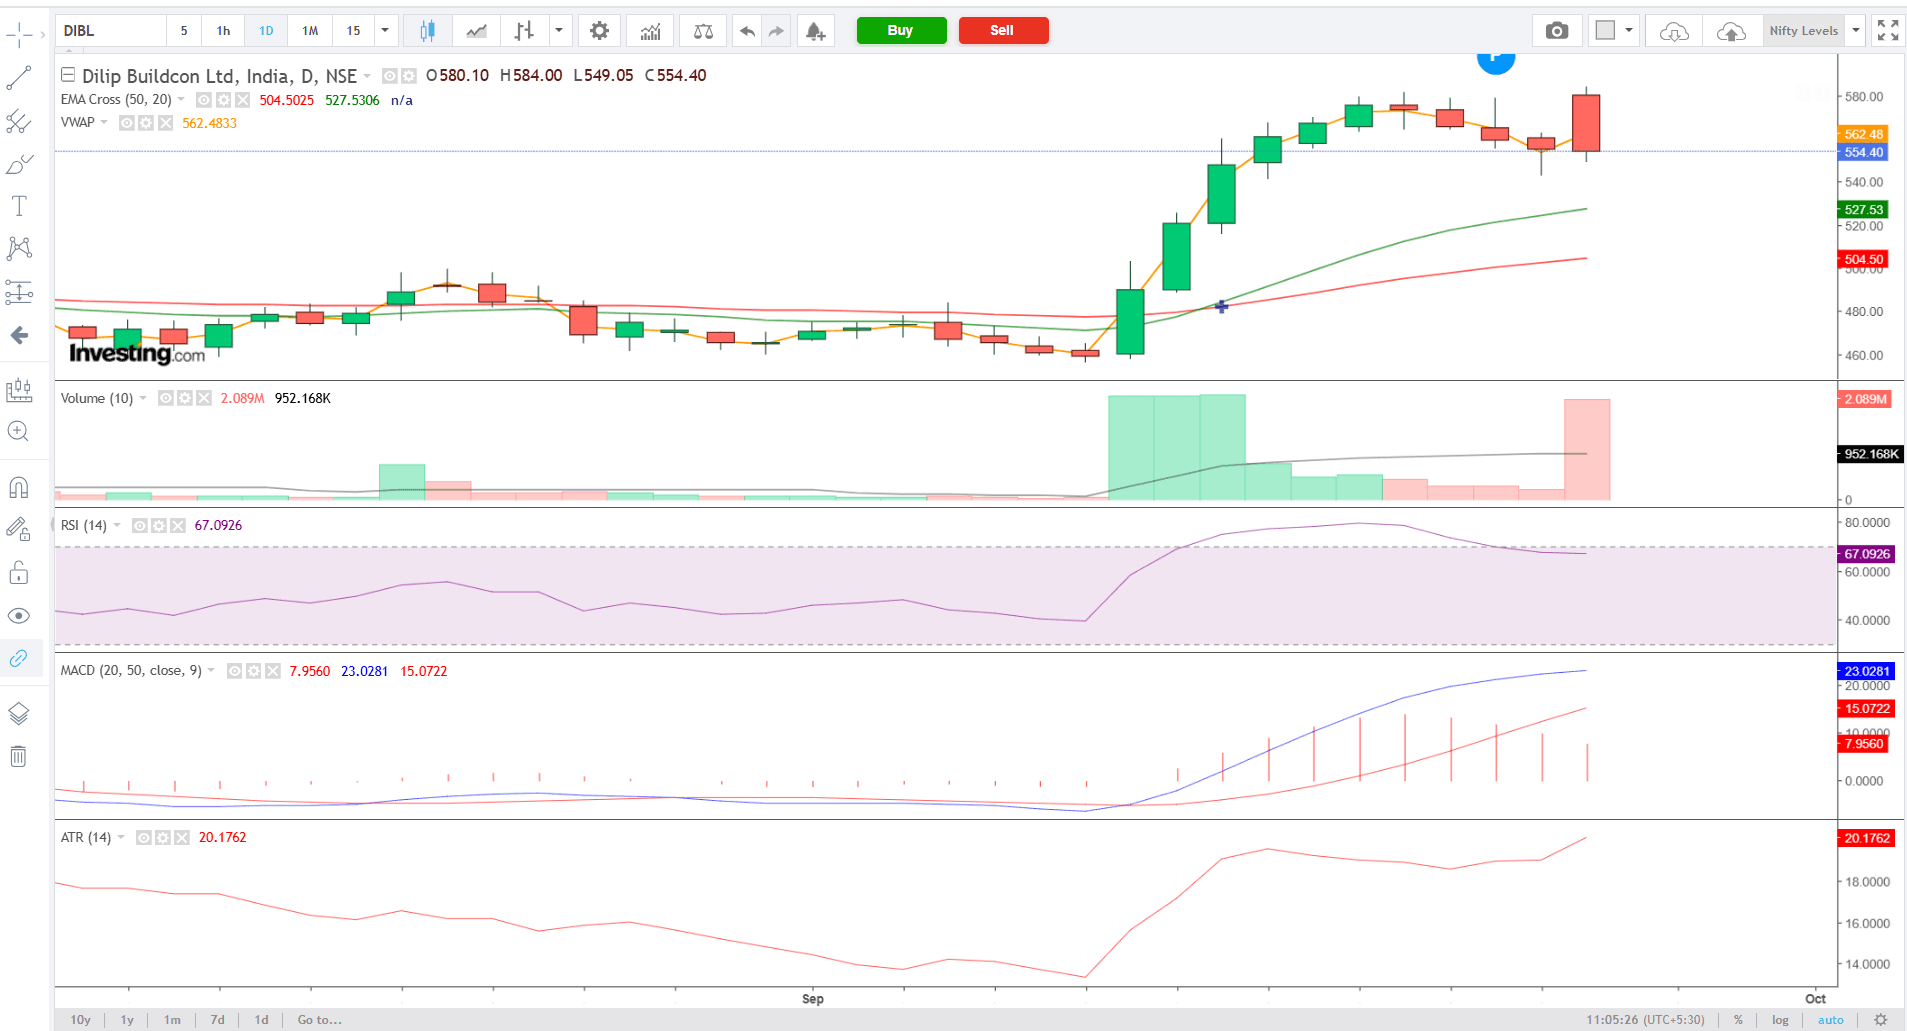Click the trash icon to remove drawings

coord(19,756)
